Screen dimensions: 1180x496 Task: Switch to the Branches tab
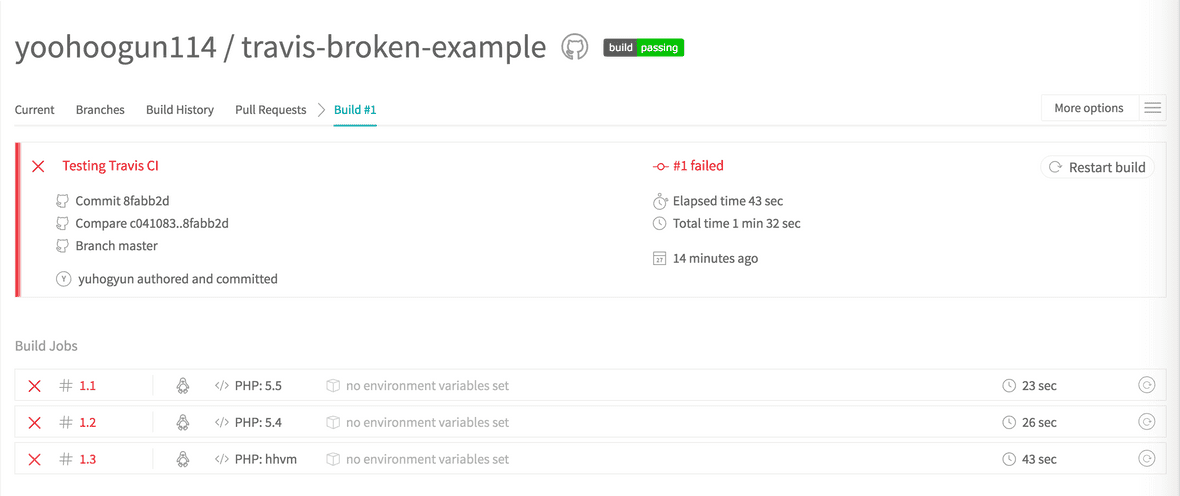[100, 110]
